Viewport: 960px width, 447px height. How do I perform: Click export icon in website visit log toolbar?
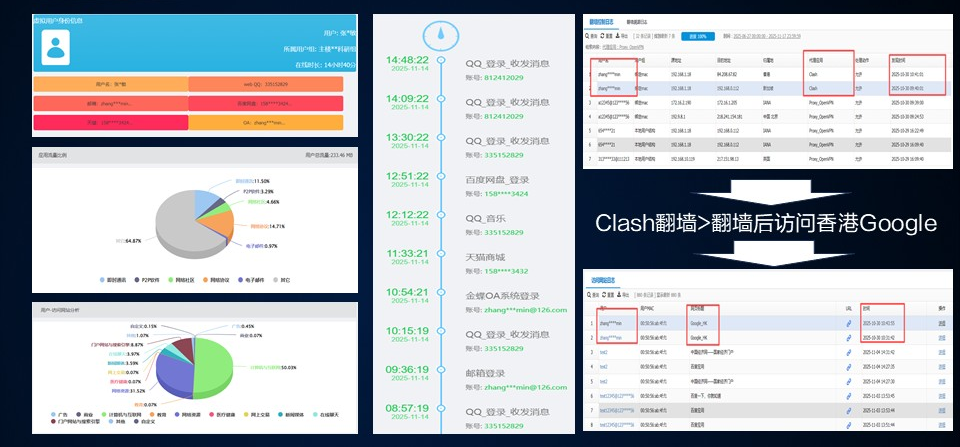(x=617, y=295)
